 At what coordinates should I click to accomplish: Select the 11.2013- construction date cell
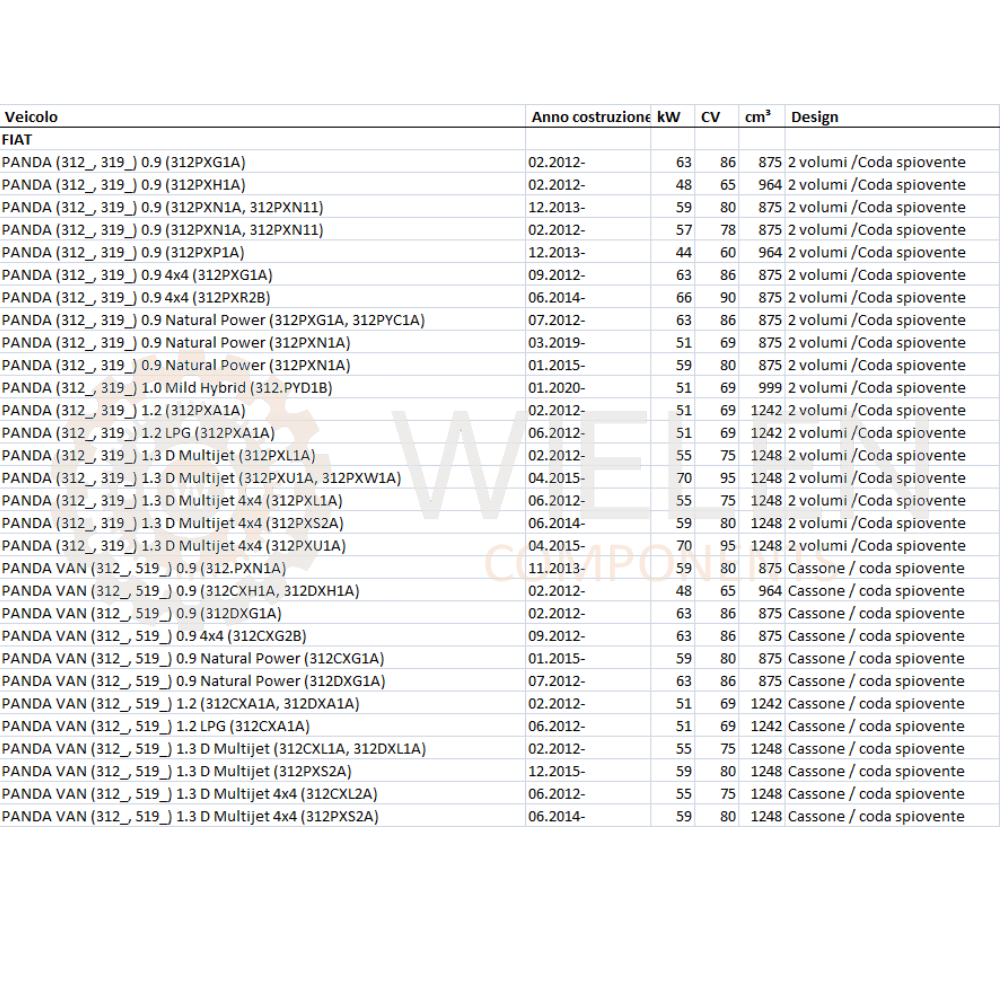coord(588,568)
